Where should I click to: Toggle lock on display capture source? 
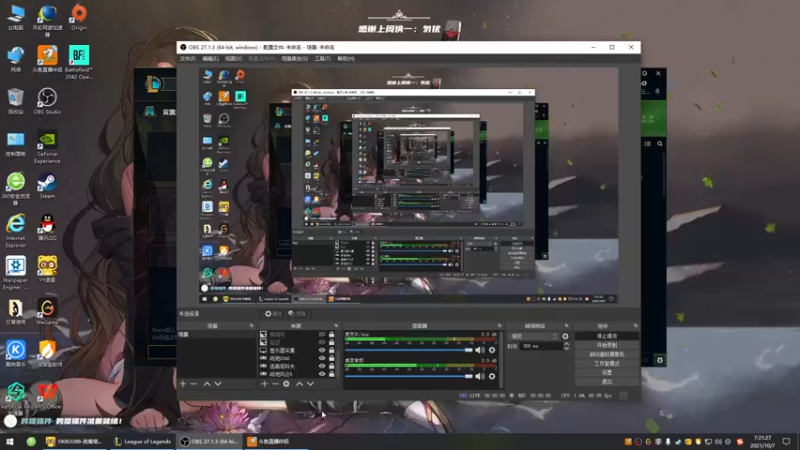[332, 351]
